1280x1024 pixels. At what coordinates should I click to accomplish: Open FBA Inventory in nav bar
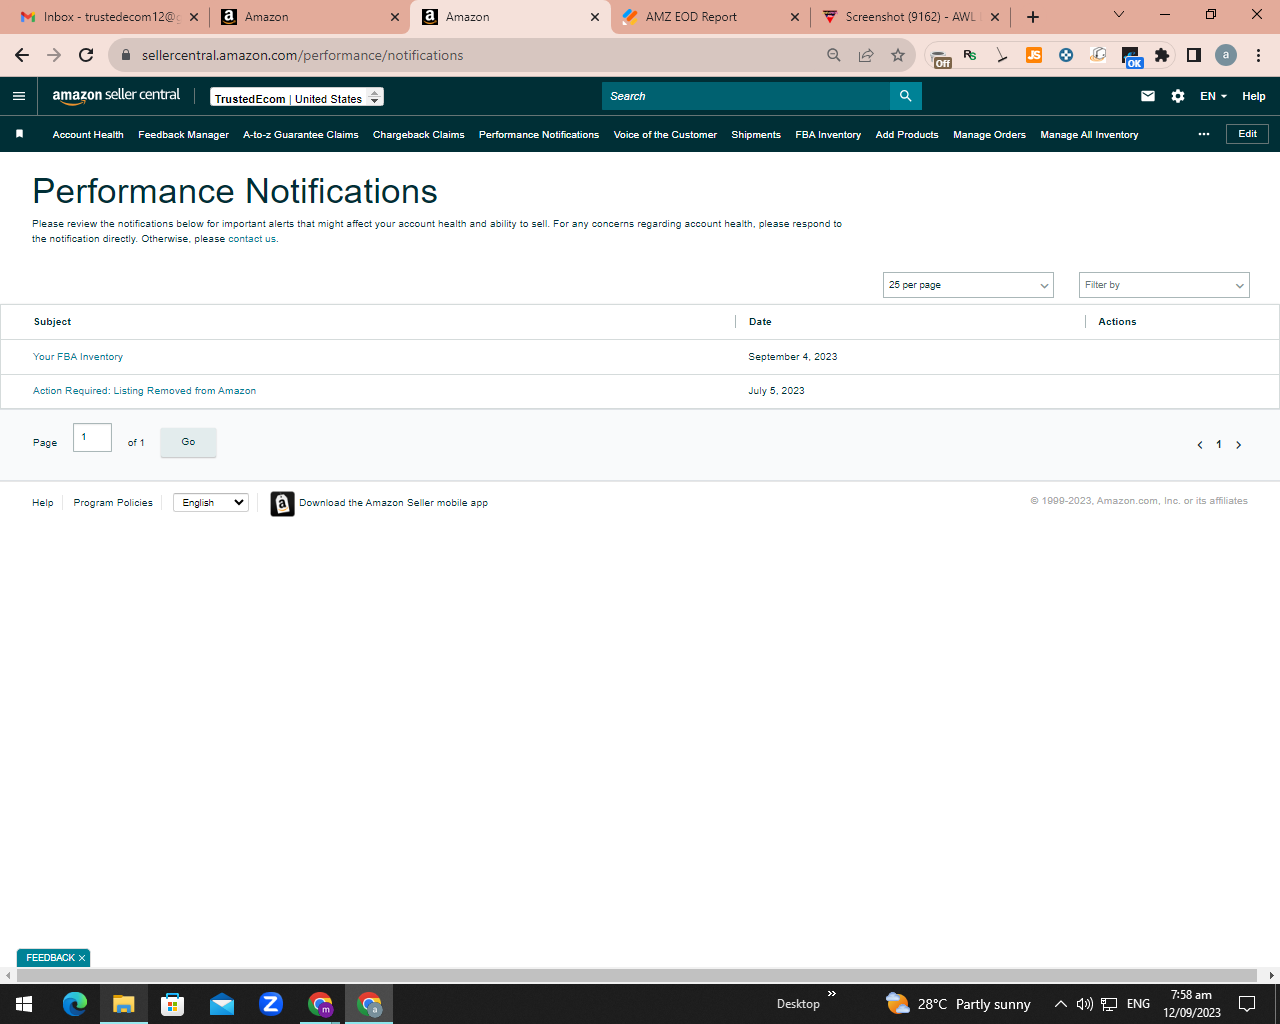[x=828, y=134]
